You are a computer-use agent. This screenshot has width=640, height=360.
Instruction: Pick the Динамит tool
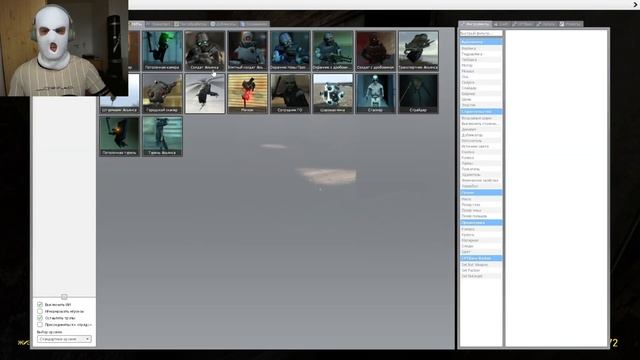(481, 129)
